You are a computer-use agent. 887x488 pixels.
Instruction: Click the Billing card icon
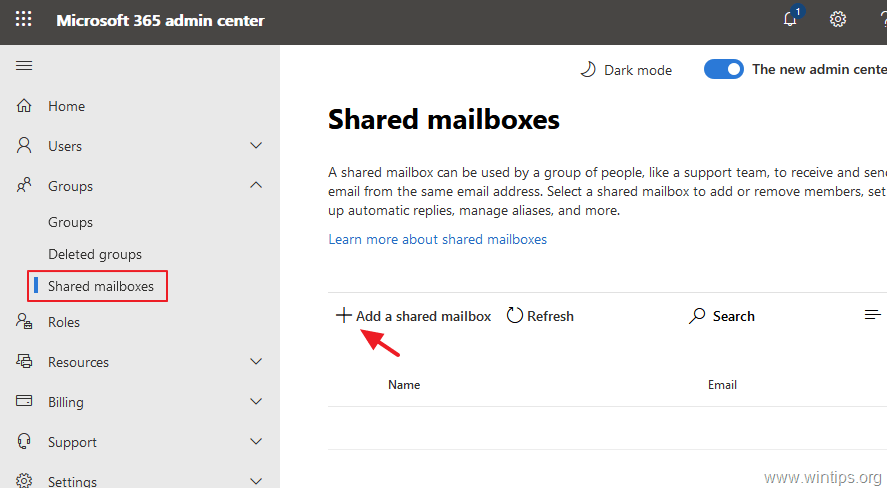tap(24, 401)
